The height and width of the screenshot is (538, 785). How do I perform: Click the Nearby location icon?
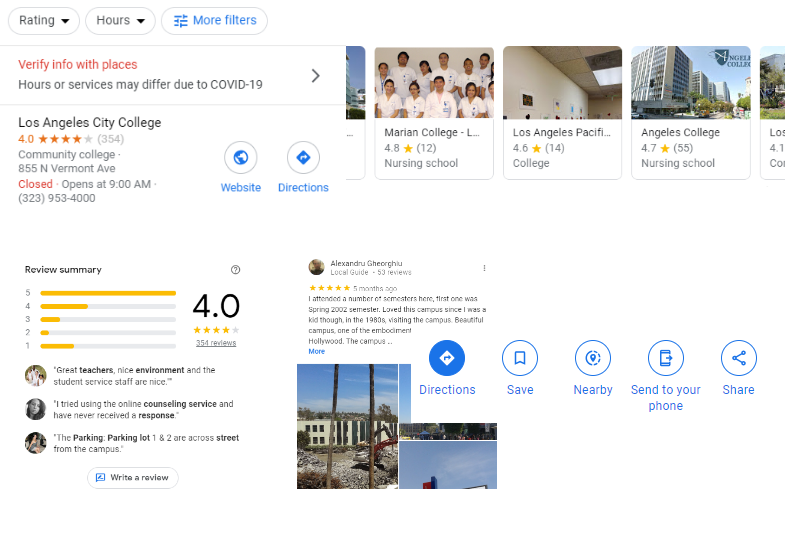click(593, 358)
